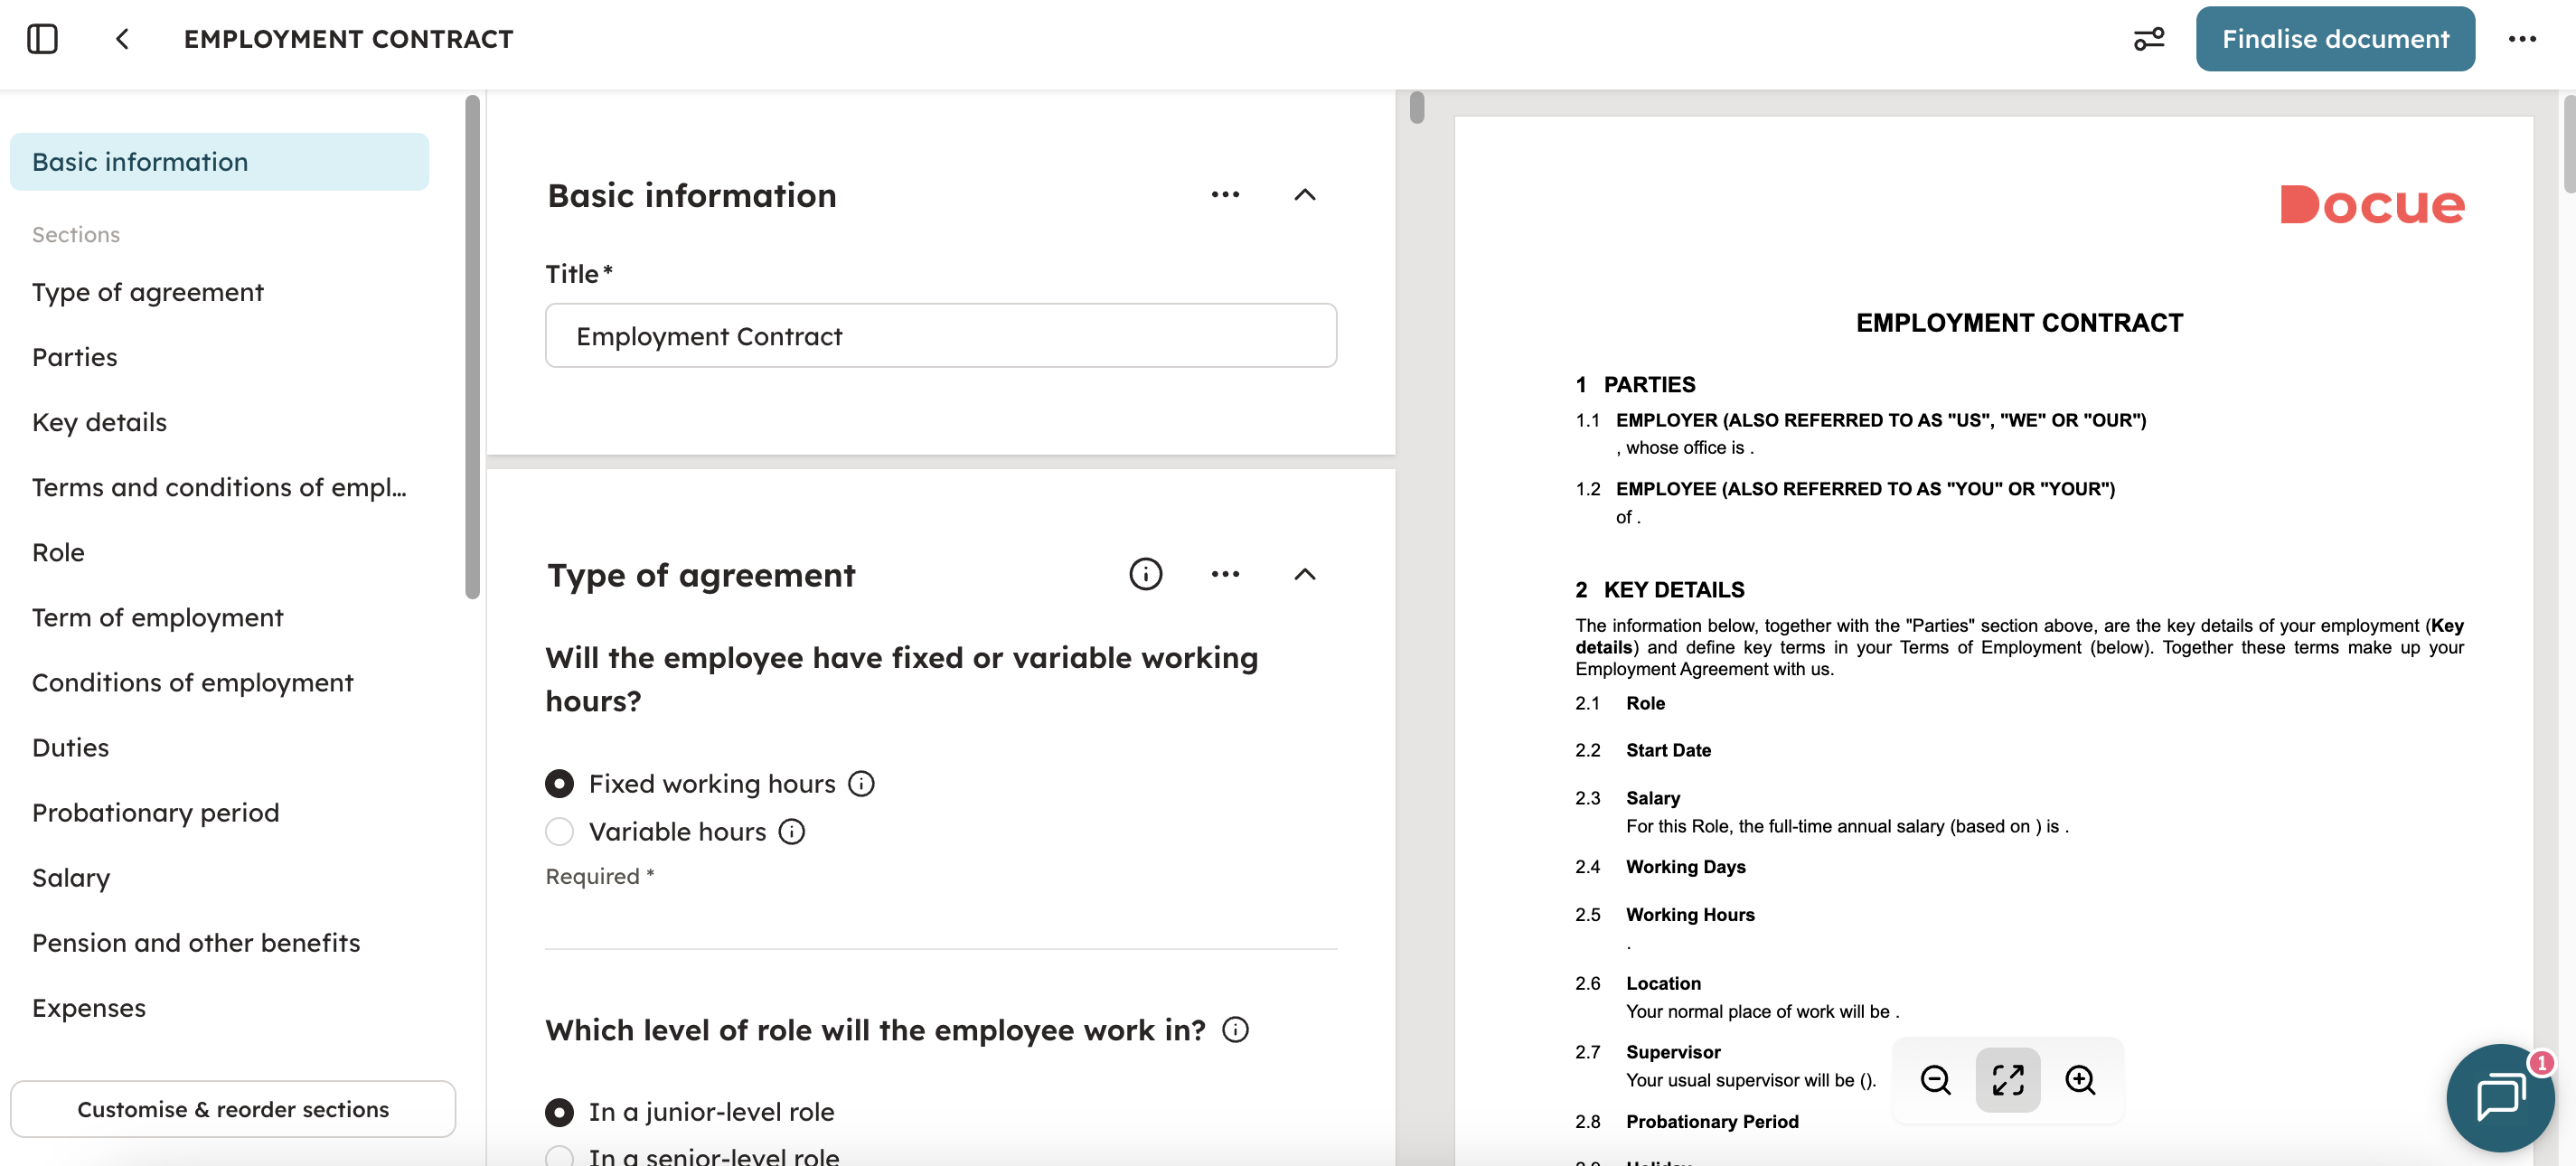This screenshot has height=1166, width=2576.
Task: Zoom in the document preview
Action: click(2080, 1080)
